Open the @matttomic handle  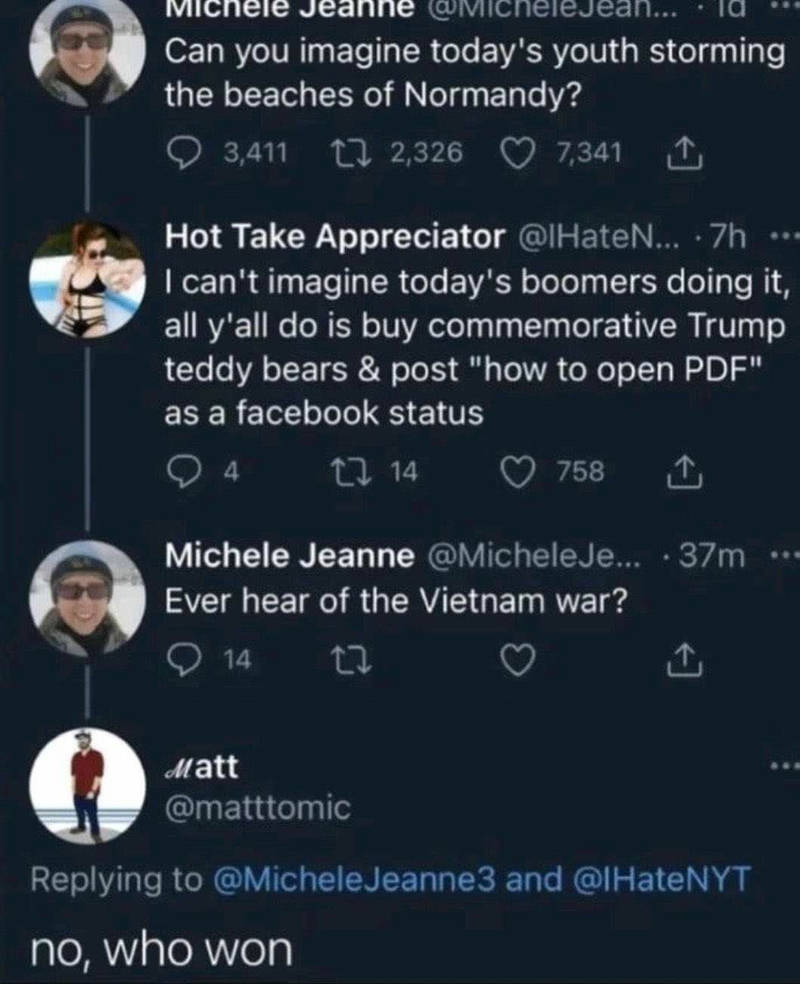coord(257,808)
